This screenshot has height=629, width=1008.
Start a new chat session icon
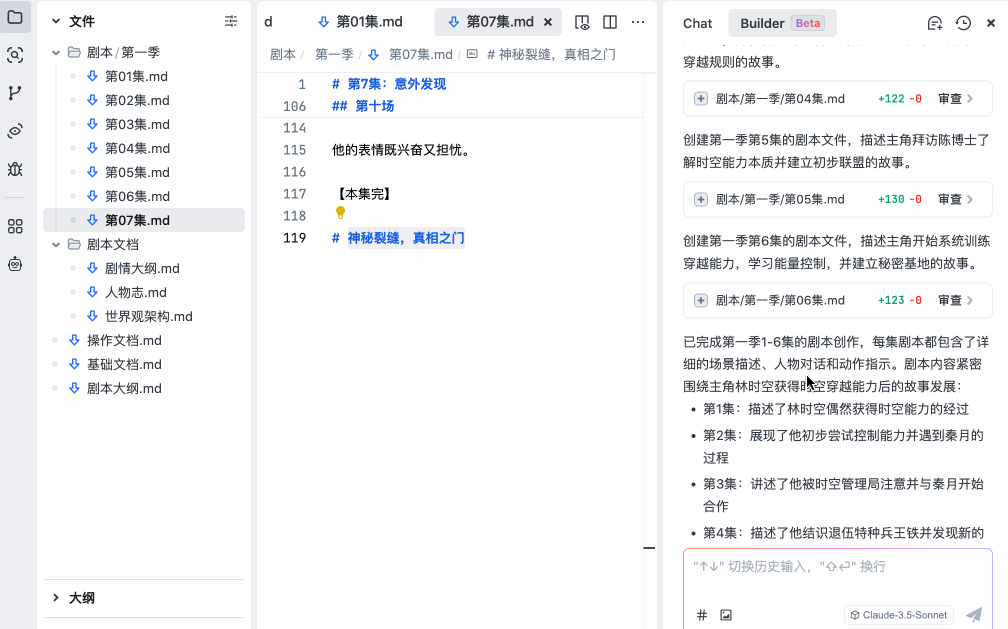935,23
